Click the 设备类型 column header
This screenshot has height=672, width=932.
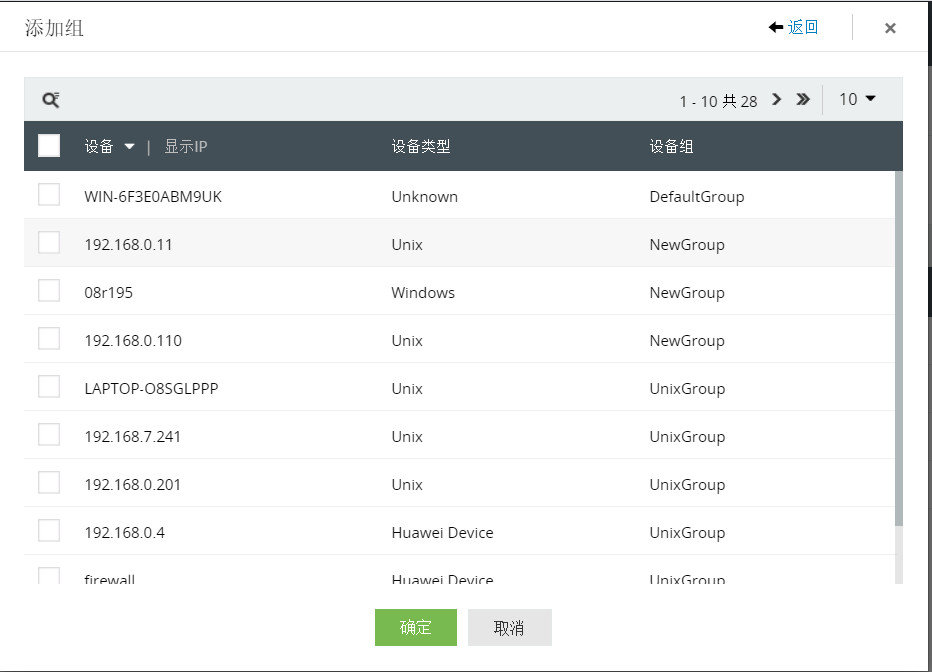click(421, 147)
